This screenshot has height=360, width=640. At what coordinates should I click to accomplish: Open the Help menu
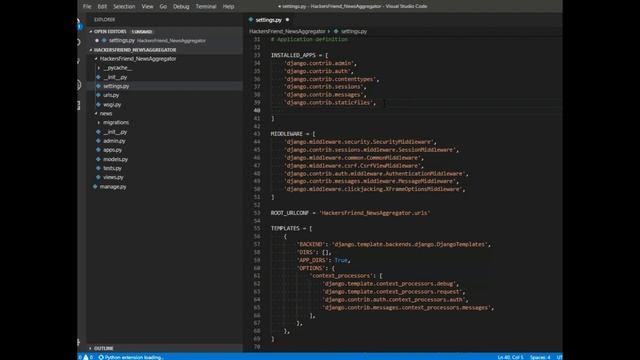click(x=228, y=6)
